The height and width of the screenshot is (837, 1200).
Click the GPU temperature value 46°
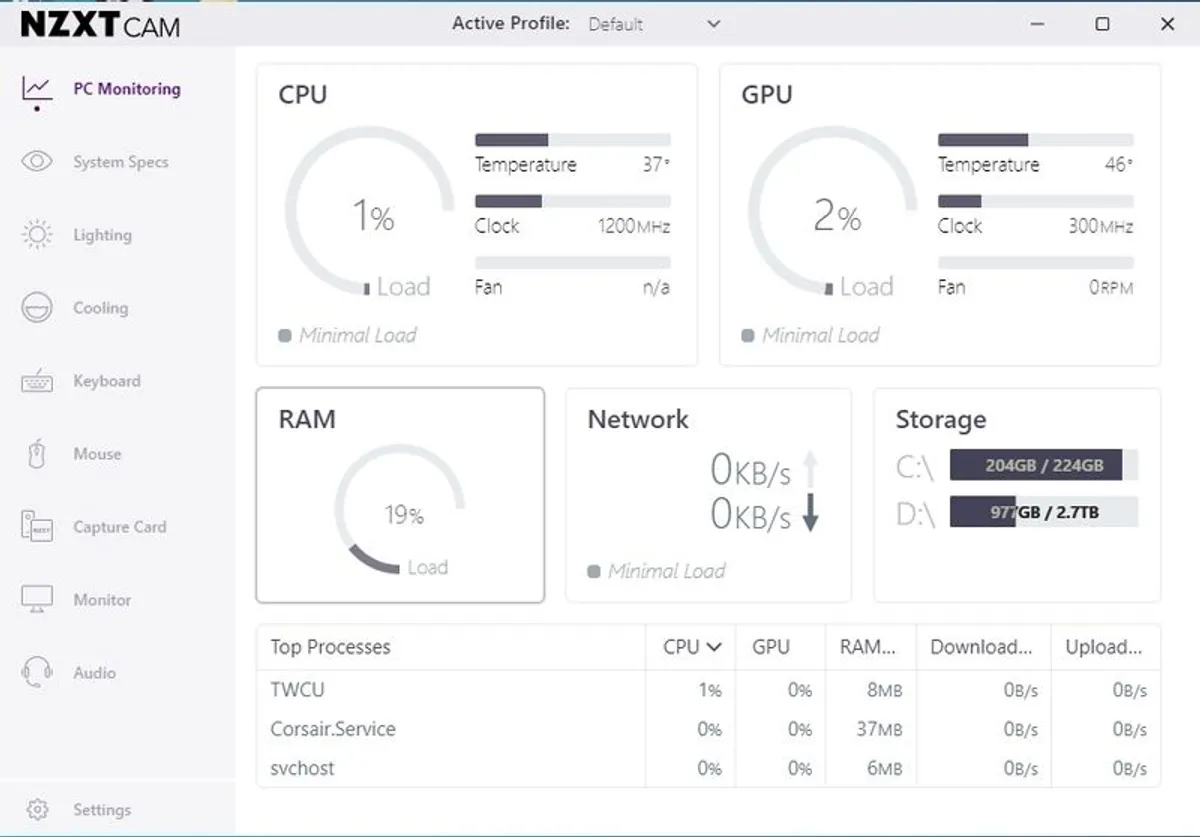pos(1119,165)
